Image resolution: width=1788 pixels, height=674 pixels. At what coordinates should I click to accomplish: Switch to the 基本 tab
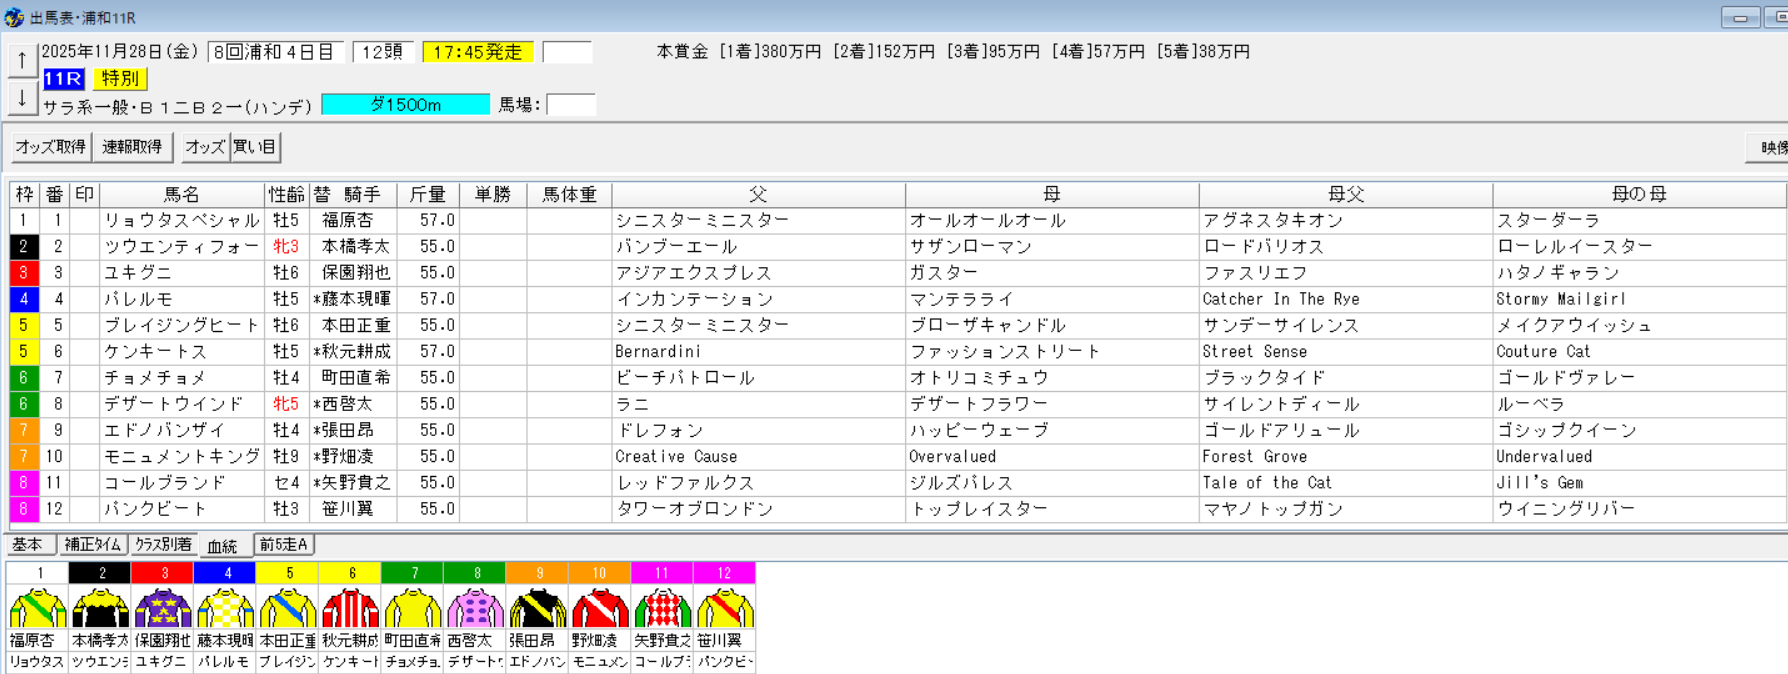28,545
